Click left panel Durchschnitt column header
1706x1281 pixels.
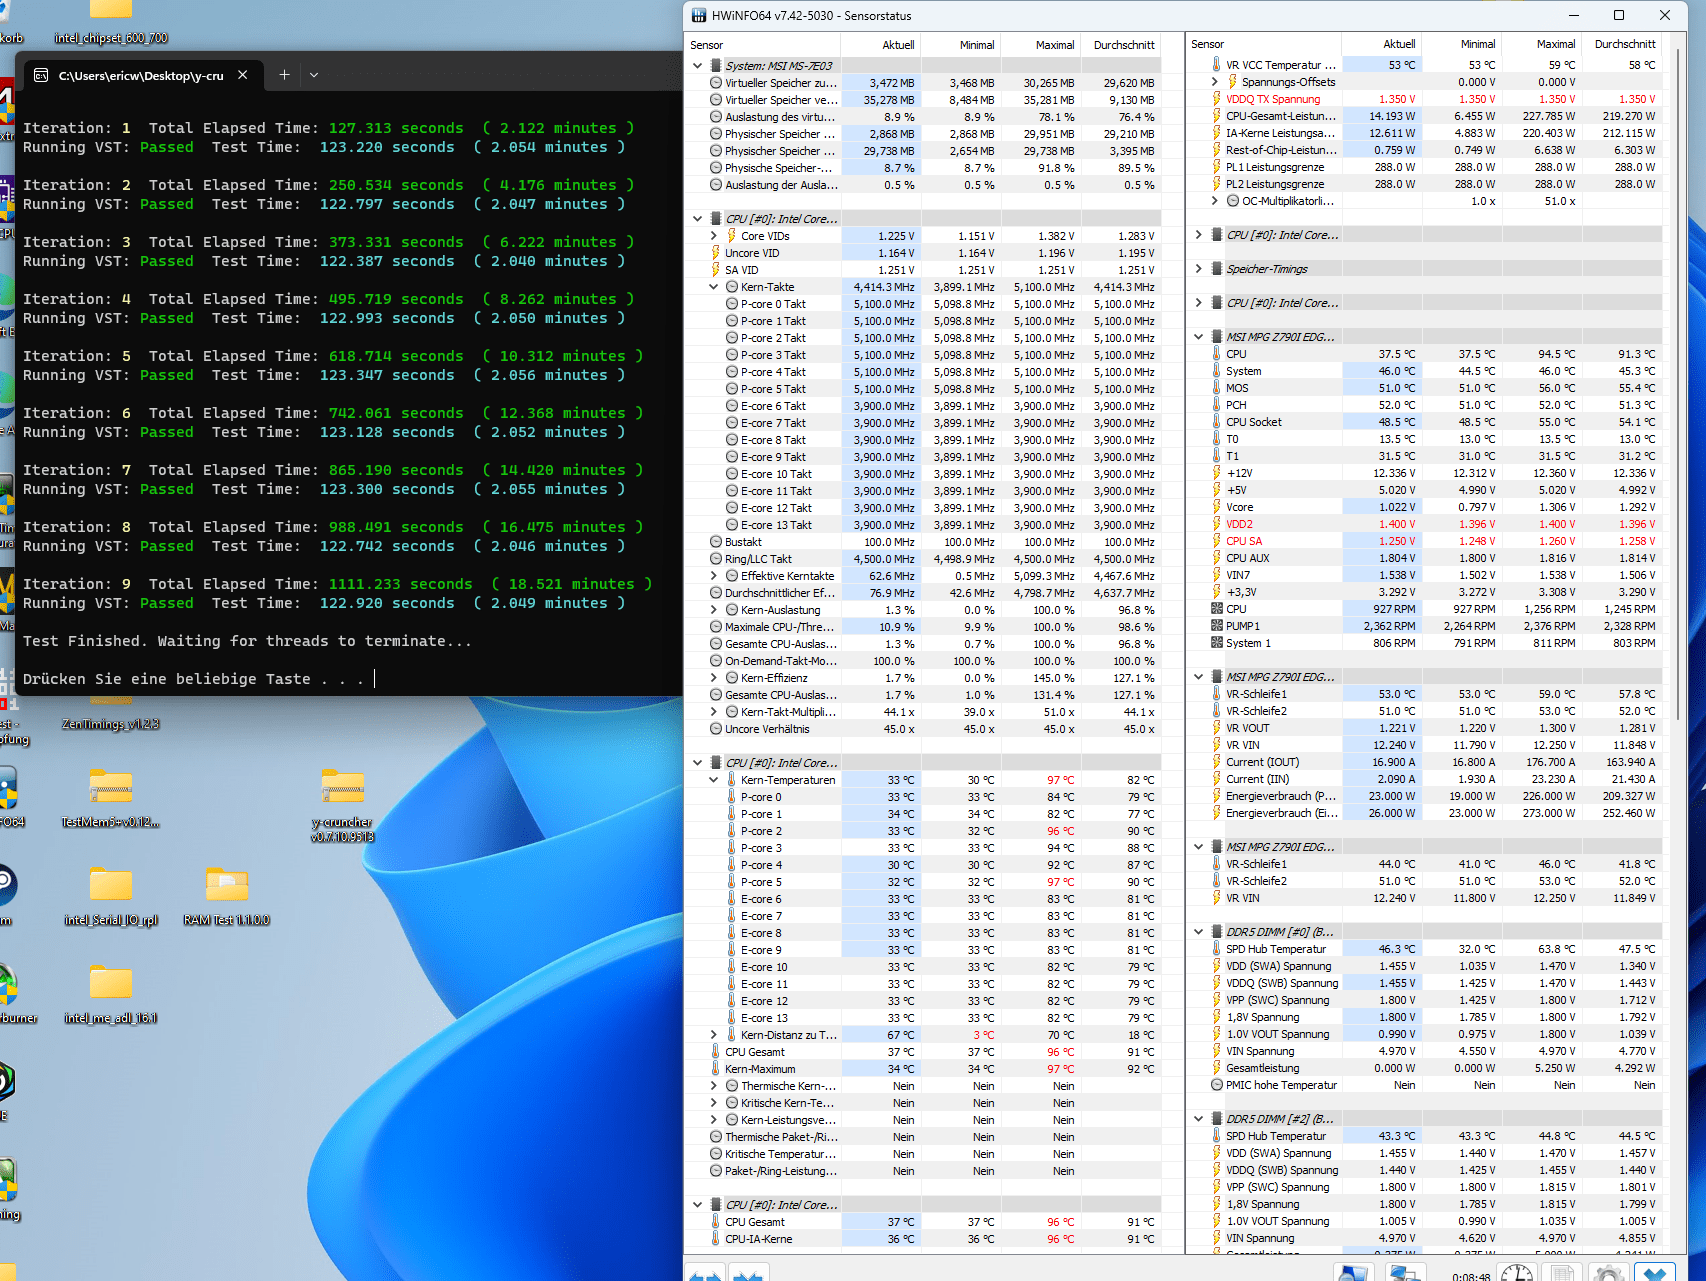pyautogui.click(x=1121, y=45)
